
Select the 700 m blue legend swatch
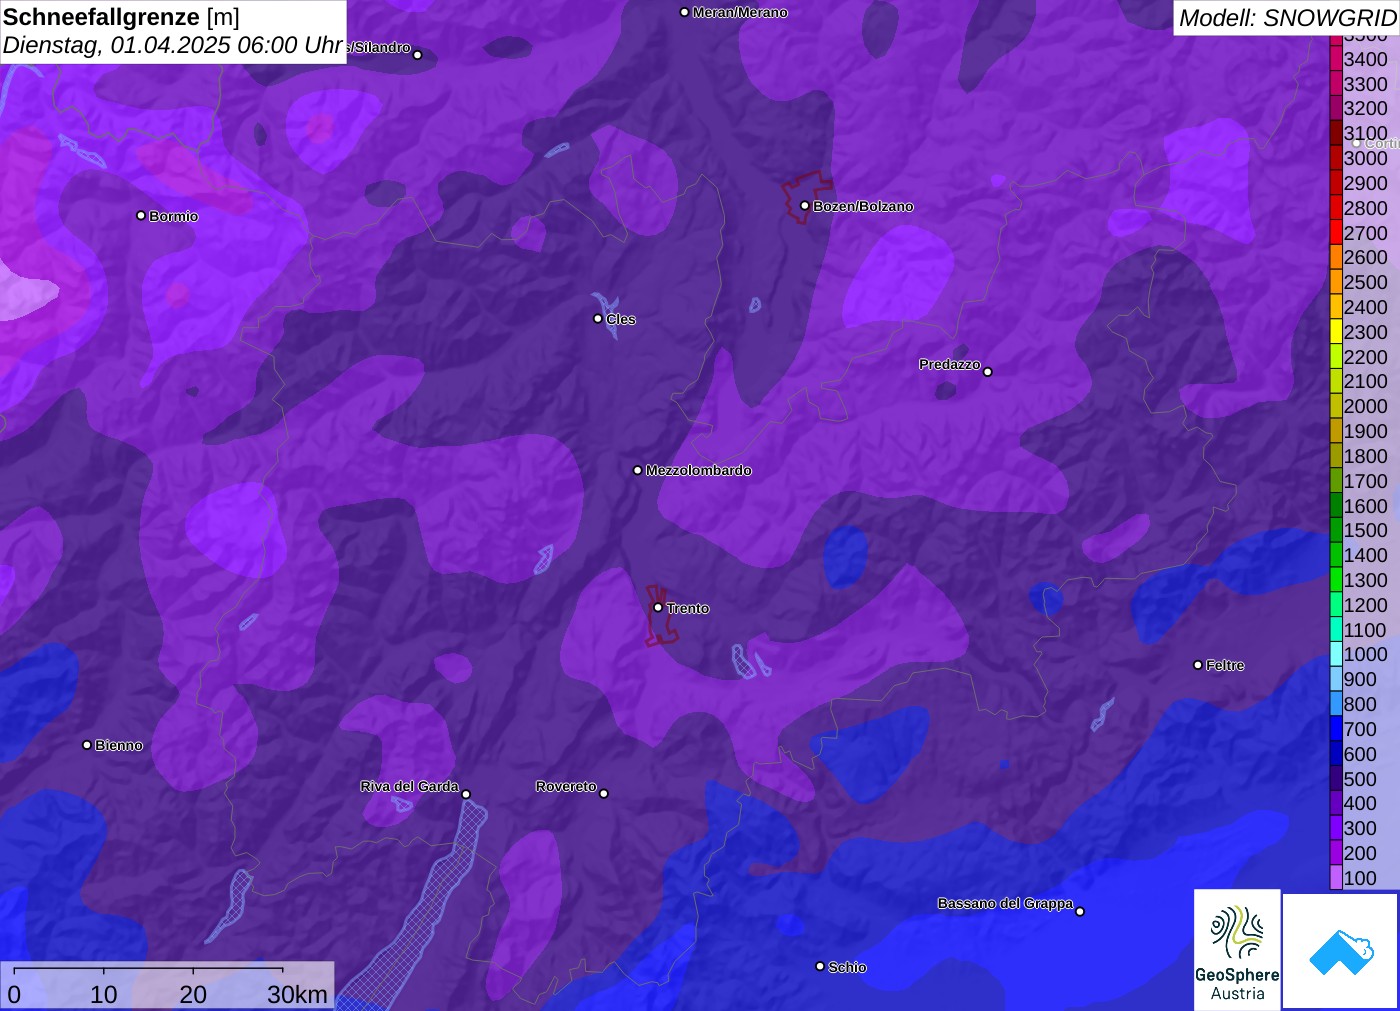pos(1336,729)
